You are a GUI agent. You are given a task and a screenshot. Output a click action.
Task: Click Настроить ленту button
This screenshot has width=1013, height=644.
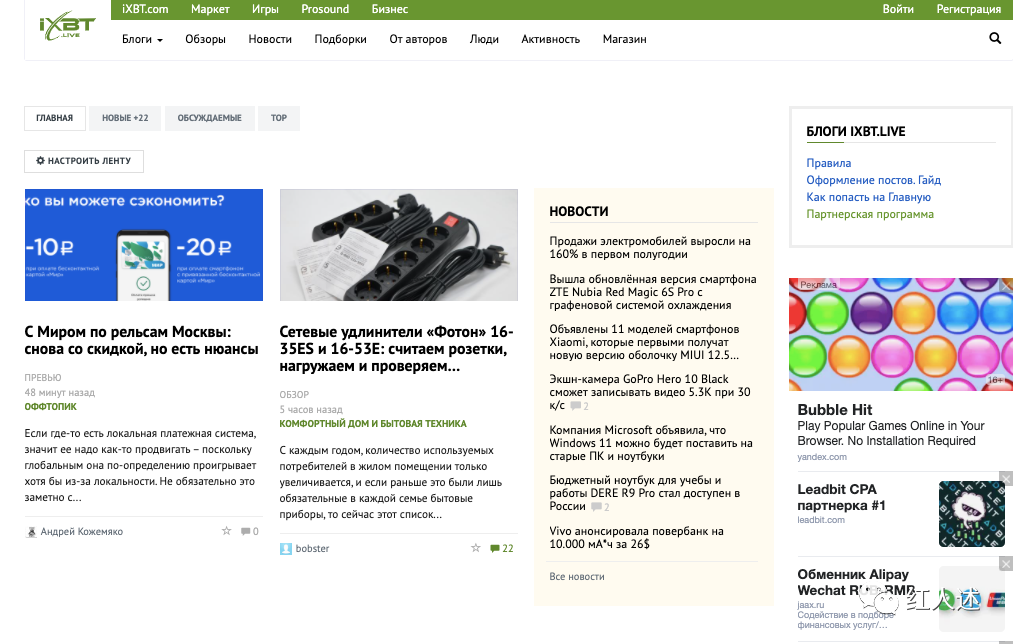pyautogui.click(x=84, y=161)
